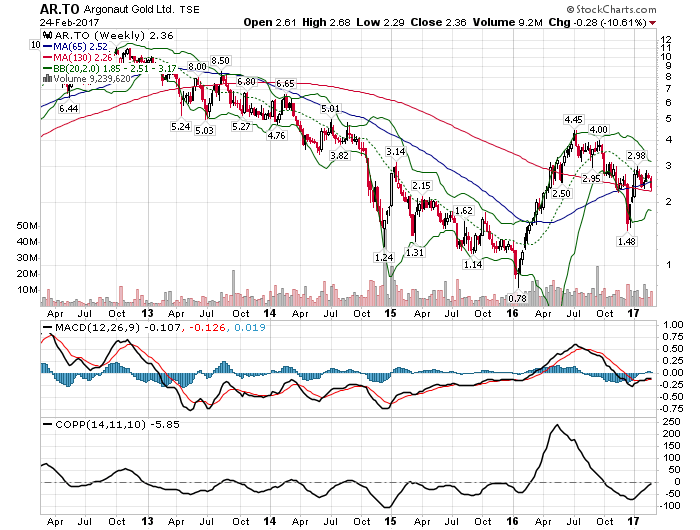Click the 5.03 low price label
The height and width of the screenshot is (530, 700).
204,130
